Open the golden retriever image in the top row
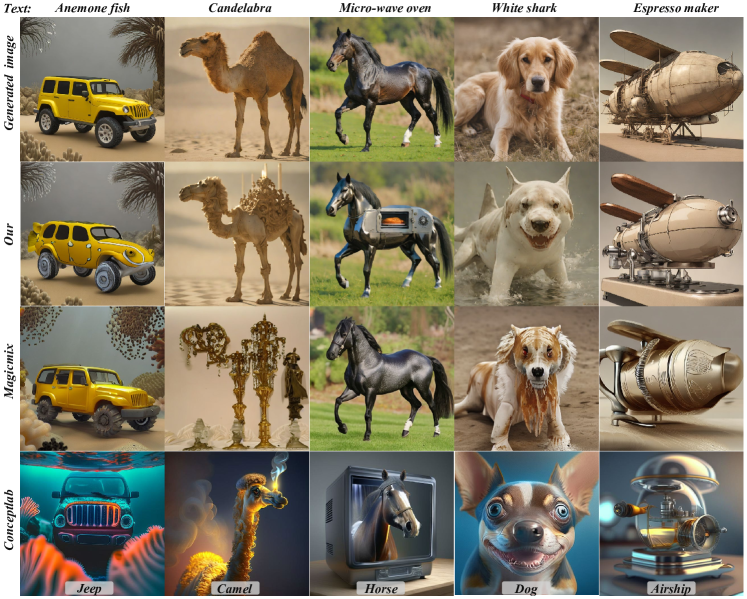This screenshot has width=747, height=599. [x=526, y=90]
